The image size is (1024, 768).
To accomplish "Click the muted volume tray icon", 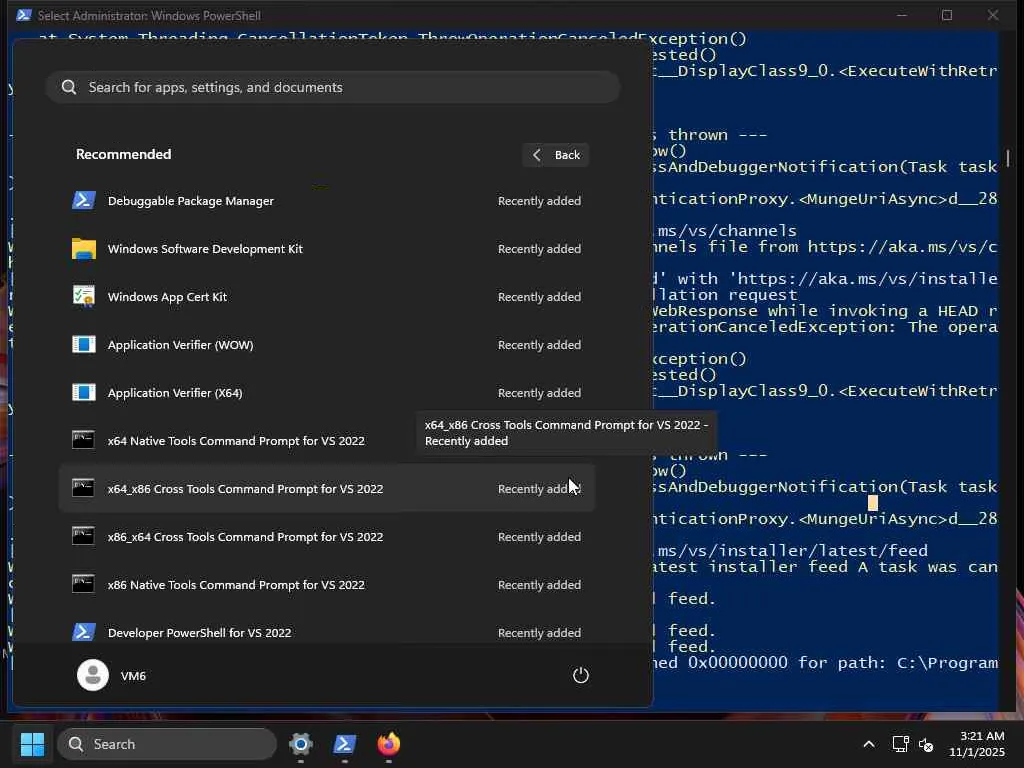I will pos(926,744).
